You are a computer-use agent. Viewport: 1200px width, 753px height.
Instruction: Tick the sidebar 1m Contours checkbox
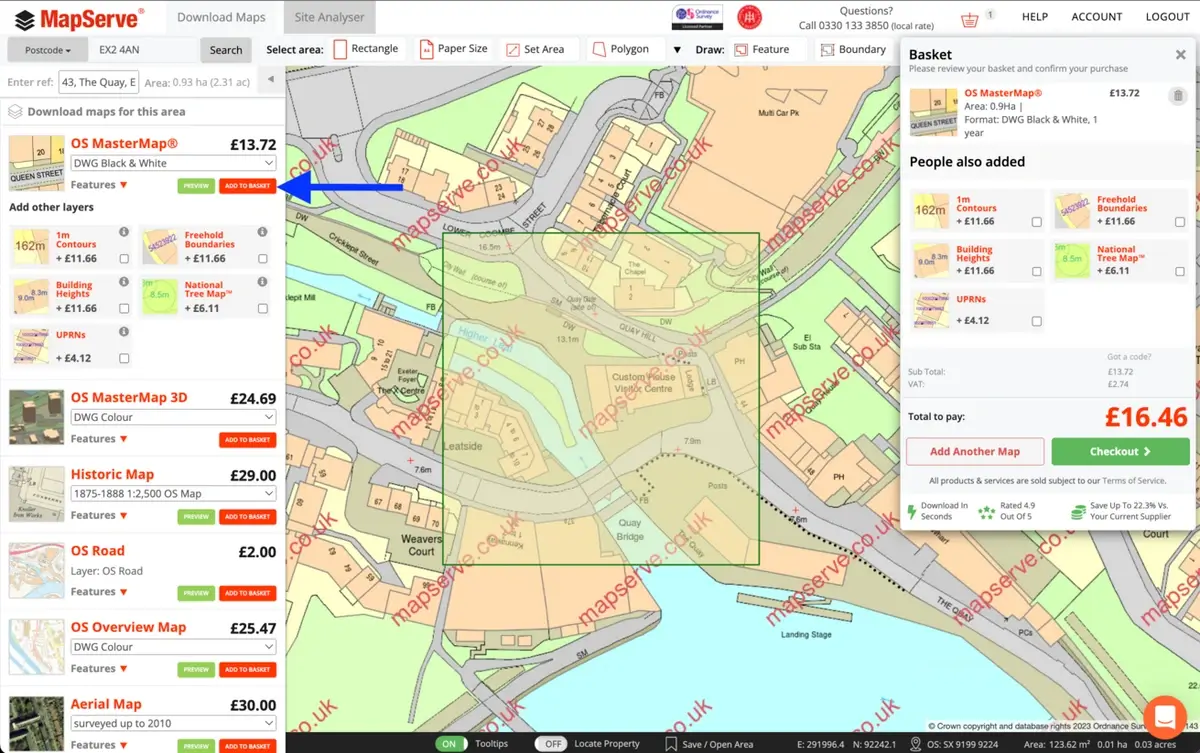pyautogui.click(x=124, y=258)
